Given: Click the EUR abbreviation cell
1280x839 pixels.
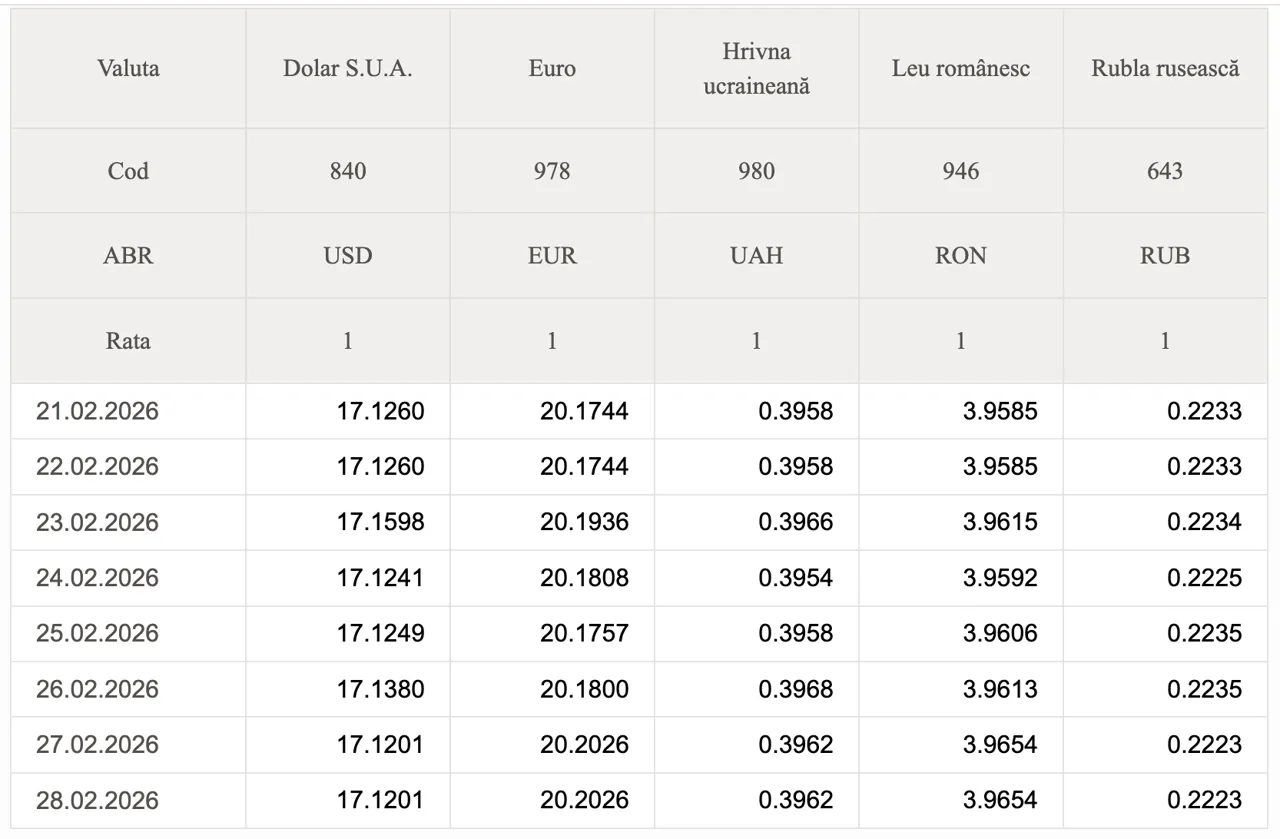Looking at the screenshot, I should tap(552, 256).
